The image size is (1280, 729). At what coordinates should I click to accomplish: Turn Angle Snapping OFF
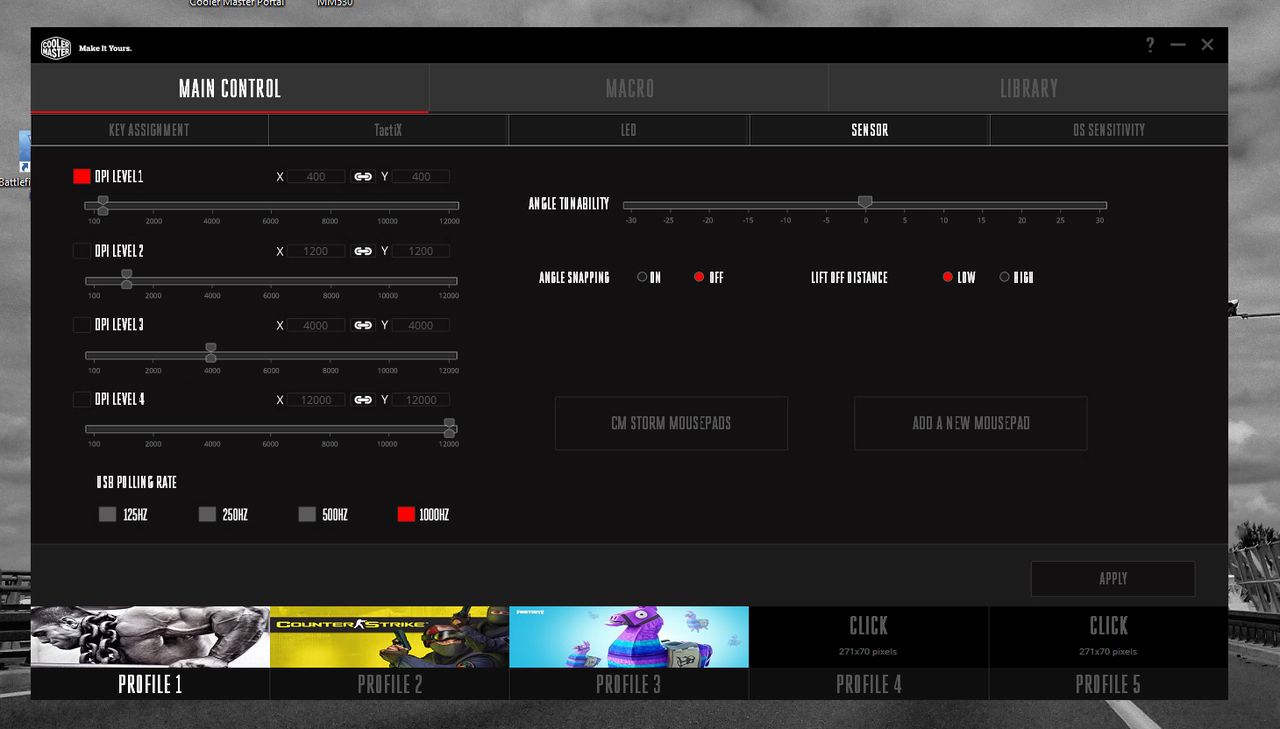[x=699, y=277]
